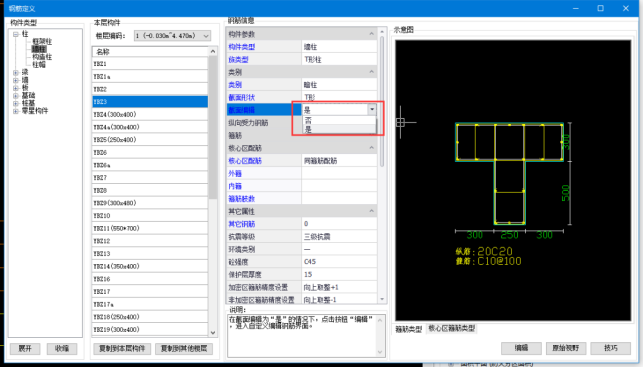
Task: Click the 展开 button
Action: click(x=25, y=349)
